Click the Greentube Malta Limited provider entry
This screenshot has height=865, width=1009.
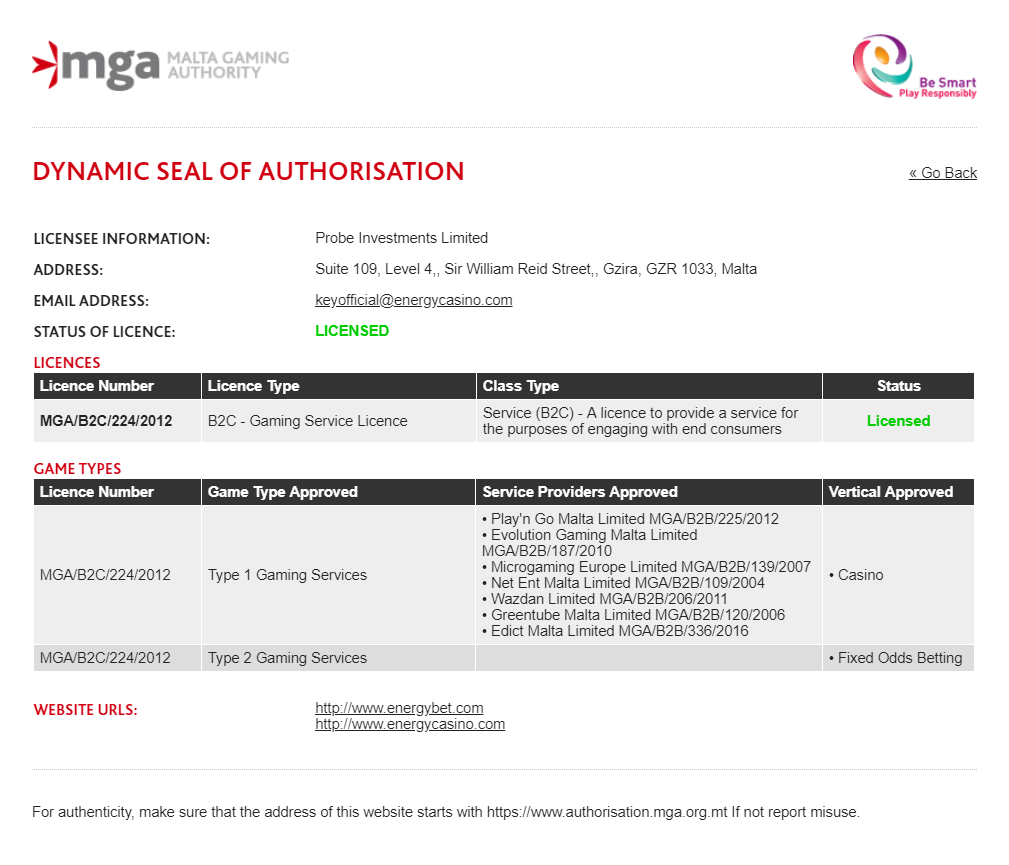point(633,615)
